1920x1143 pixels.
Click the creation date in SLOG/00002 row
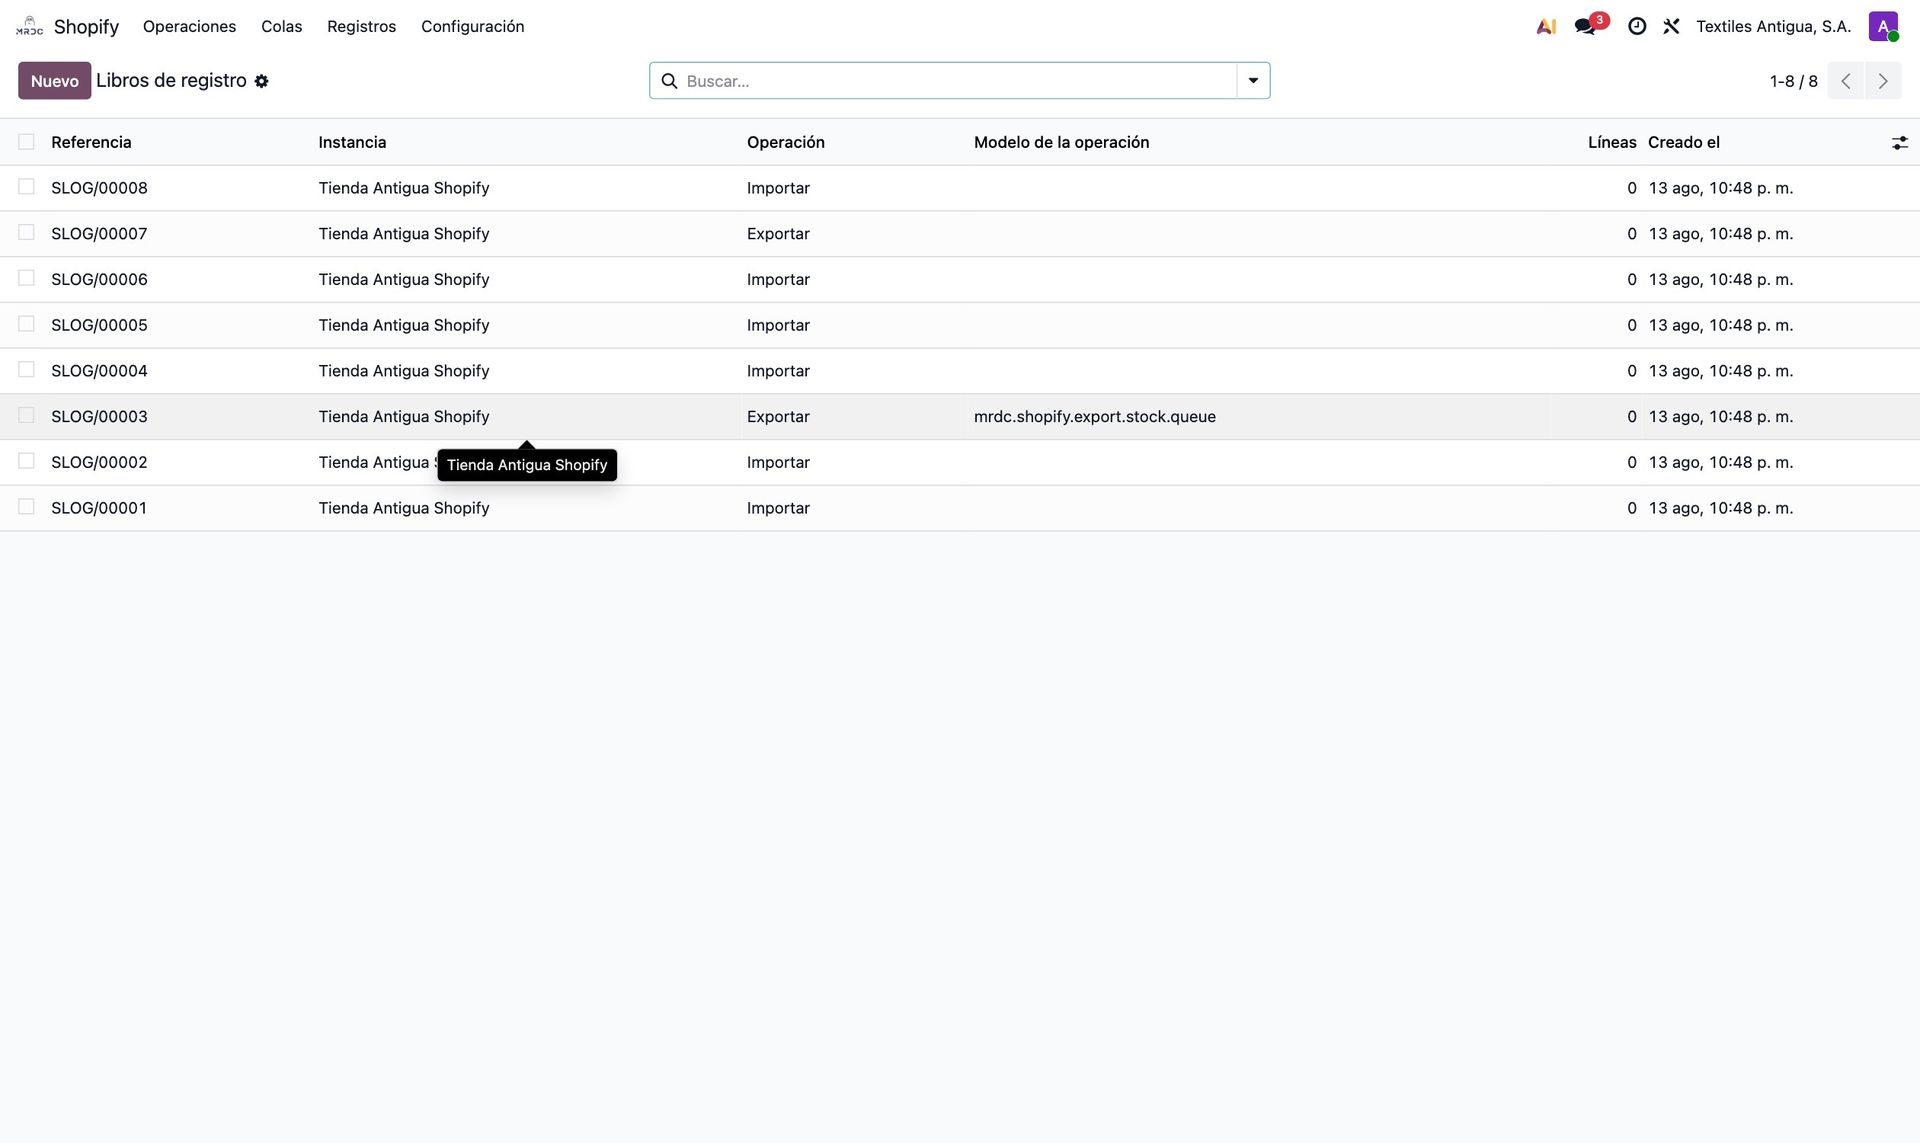coord(1720,462)
